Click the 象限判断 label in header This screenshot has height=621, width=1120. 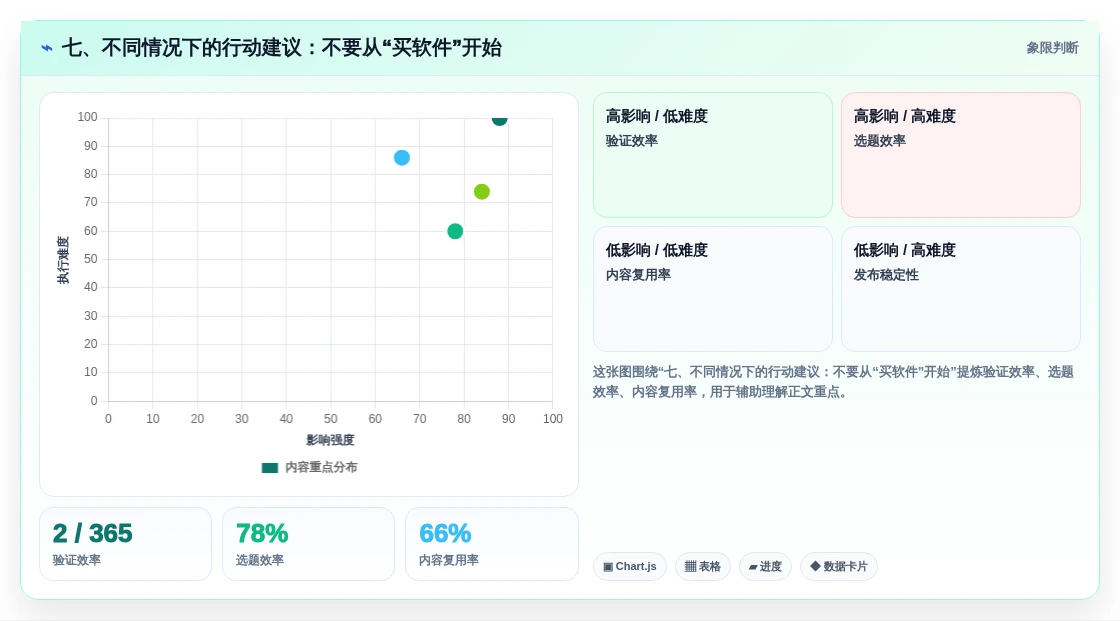(1052, 48)
